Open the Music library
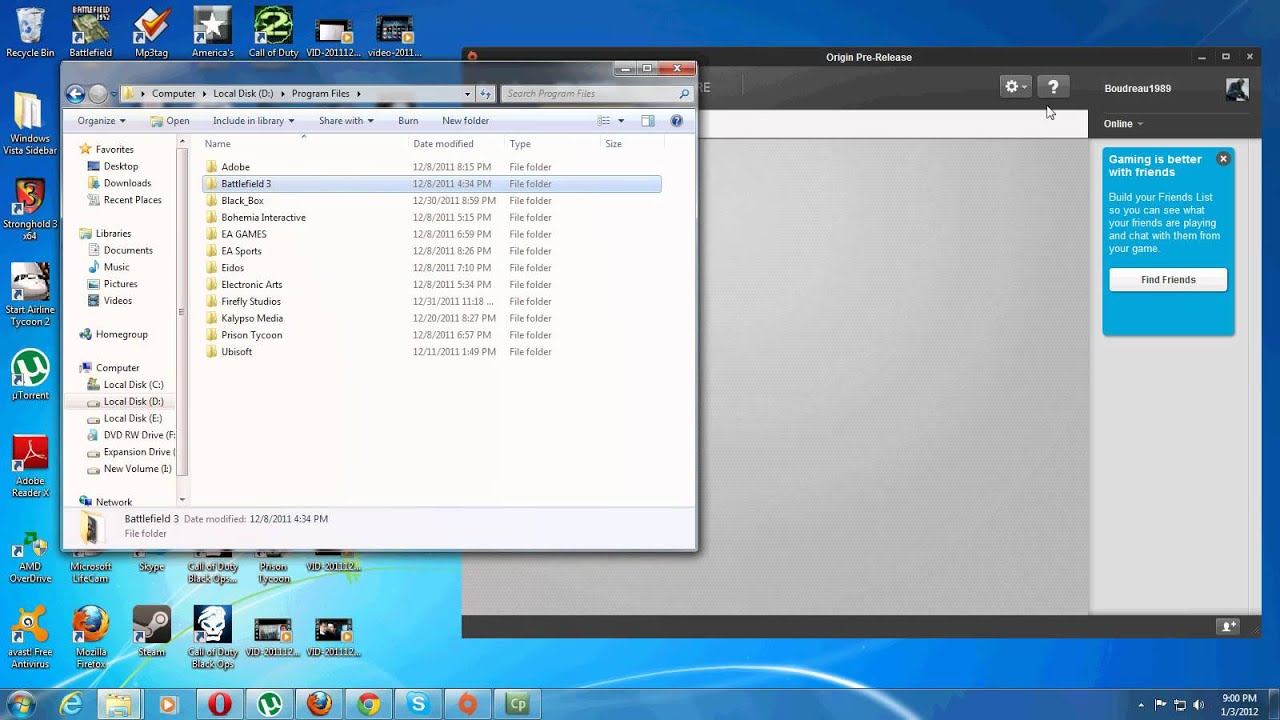Image resolution: width=1280 pixels, height=720 pixels. point(116,267)
